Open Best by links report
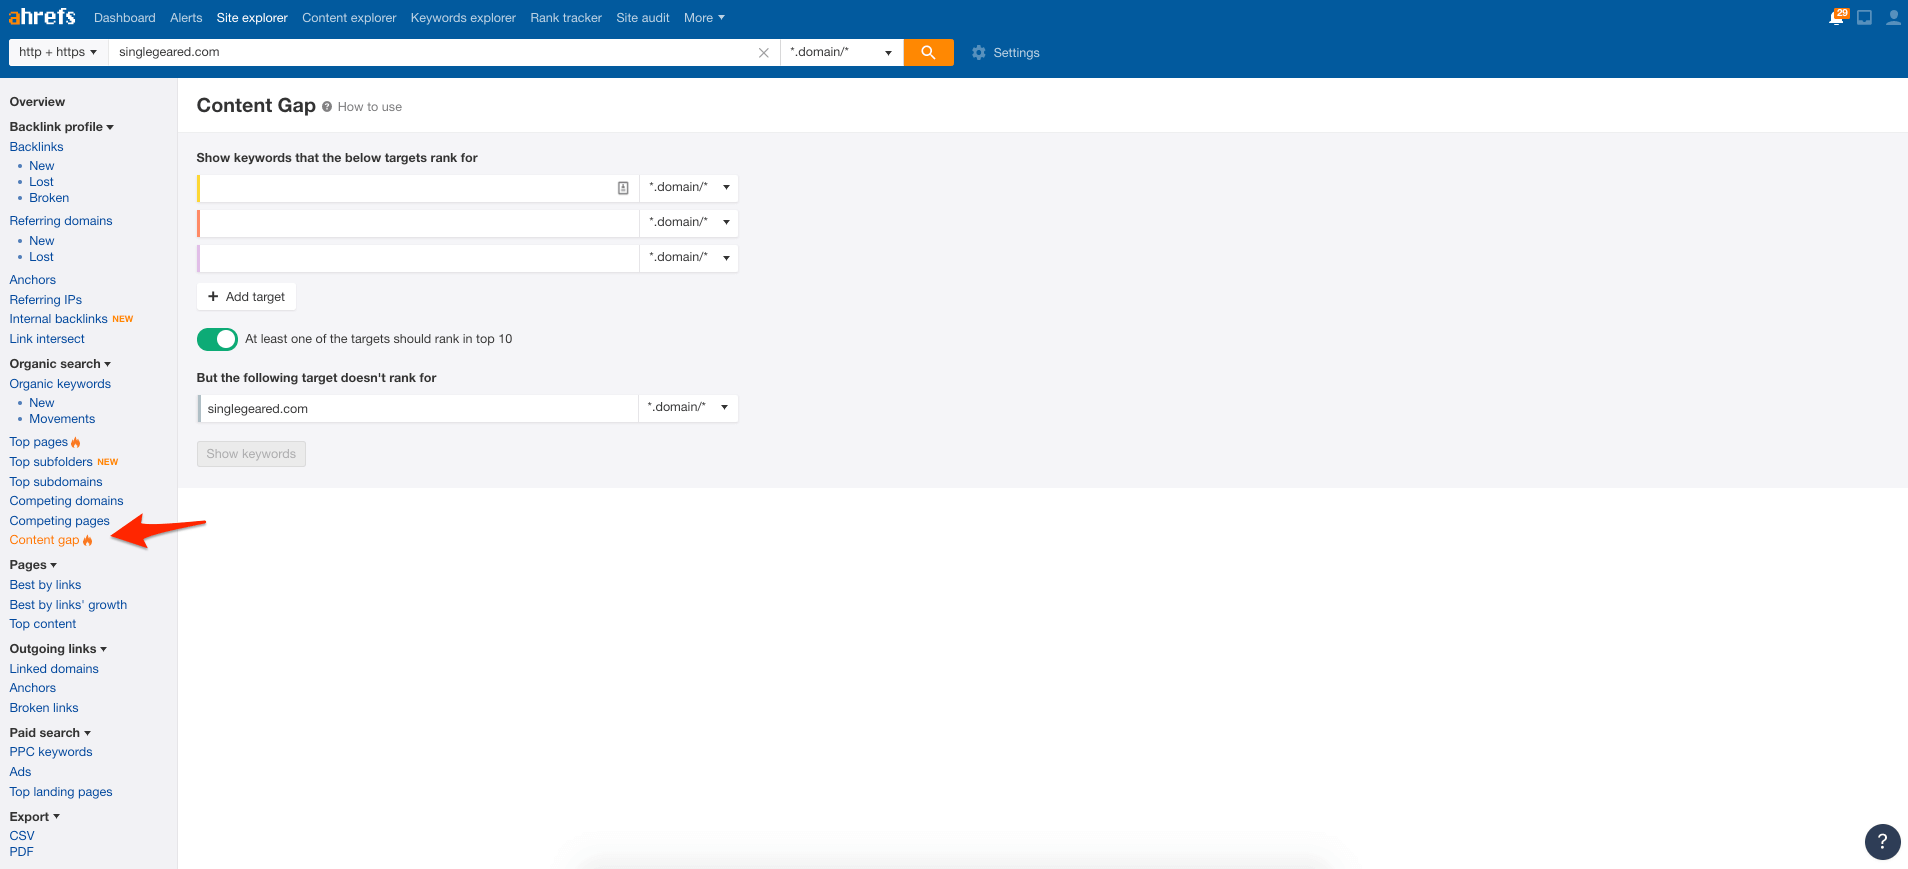 coord(45,585)
